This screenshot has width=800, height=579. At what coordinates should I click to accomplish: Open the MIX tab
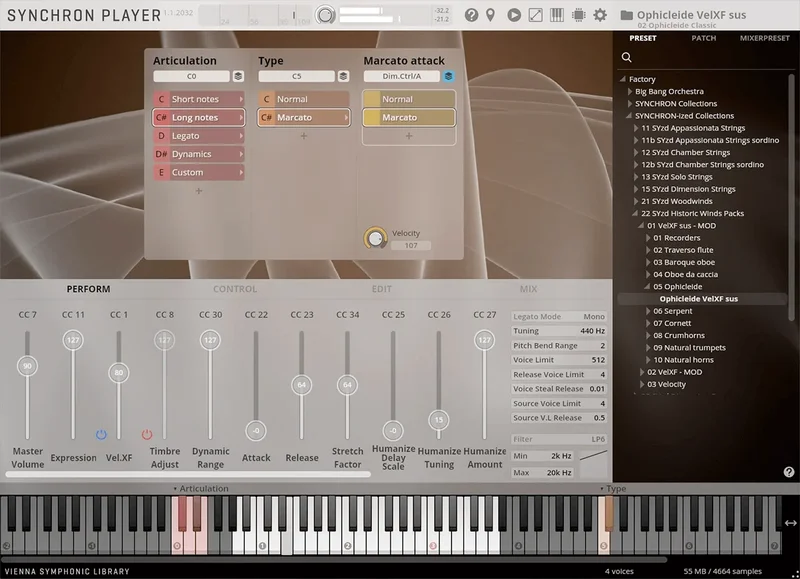click(528, 289)
